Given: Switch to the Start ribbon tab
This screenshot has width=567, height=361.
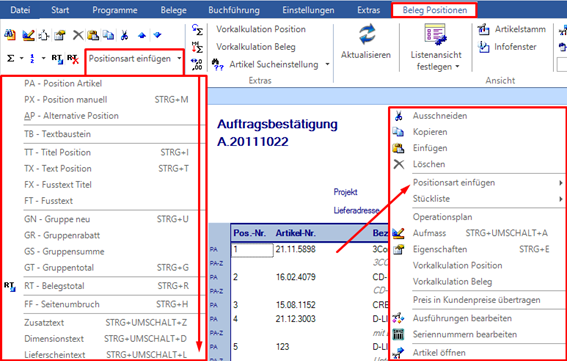Looking at the screenshot, I should click(60, 10).
